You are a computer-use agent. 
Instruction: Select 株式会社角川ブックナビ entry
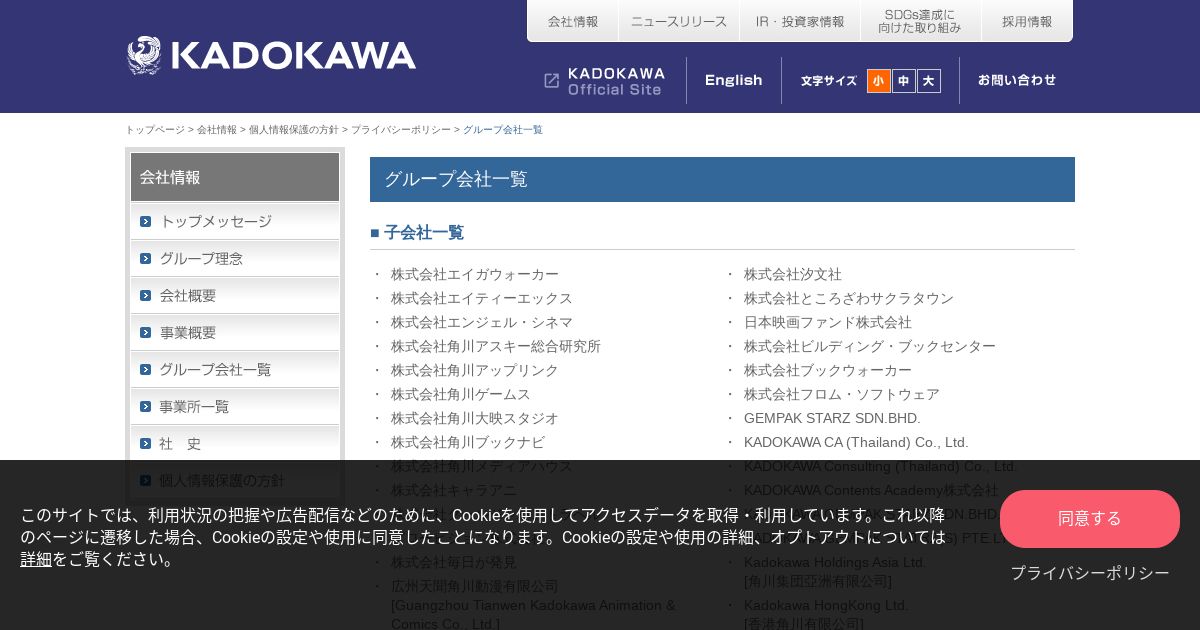click(468, 442)
